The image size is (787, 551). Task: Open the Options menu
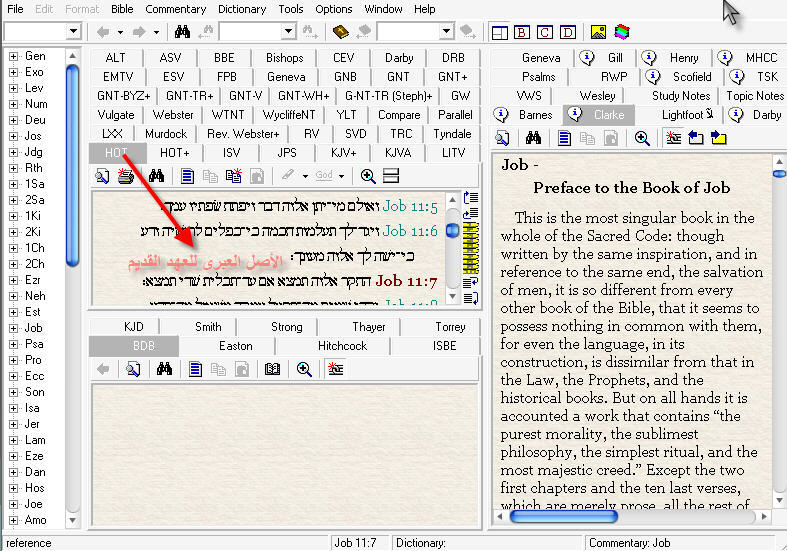pos(334,9)
